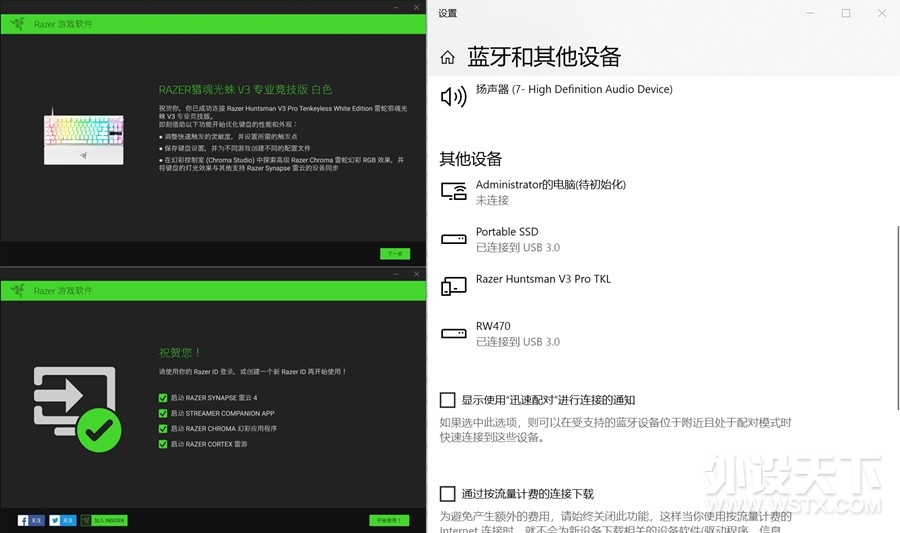The width and height of the screenshot is (900, 533).
Task: Close the upper Razer installer window
Action: click(x=416, y=7)
